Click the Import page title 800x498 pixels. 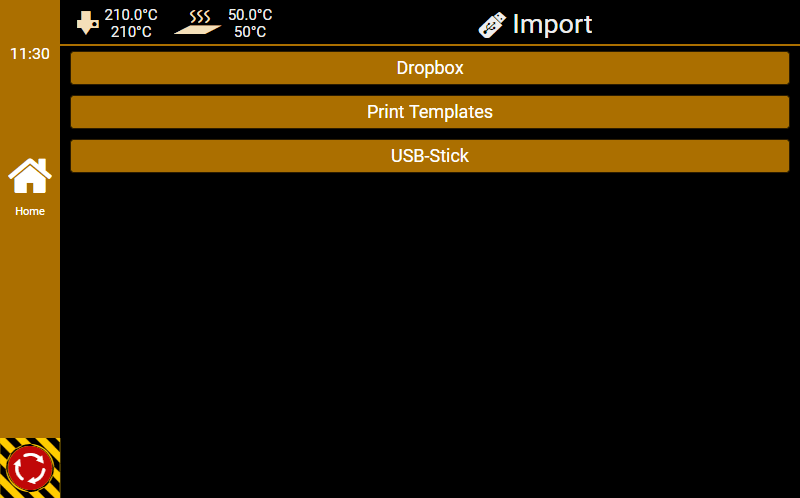[552, 24]
